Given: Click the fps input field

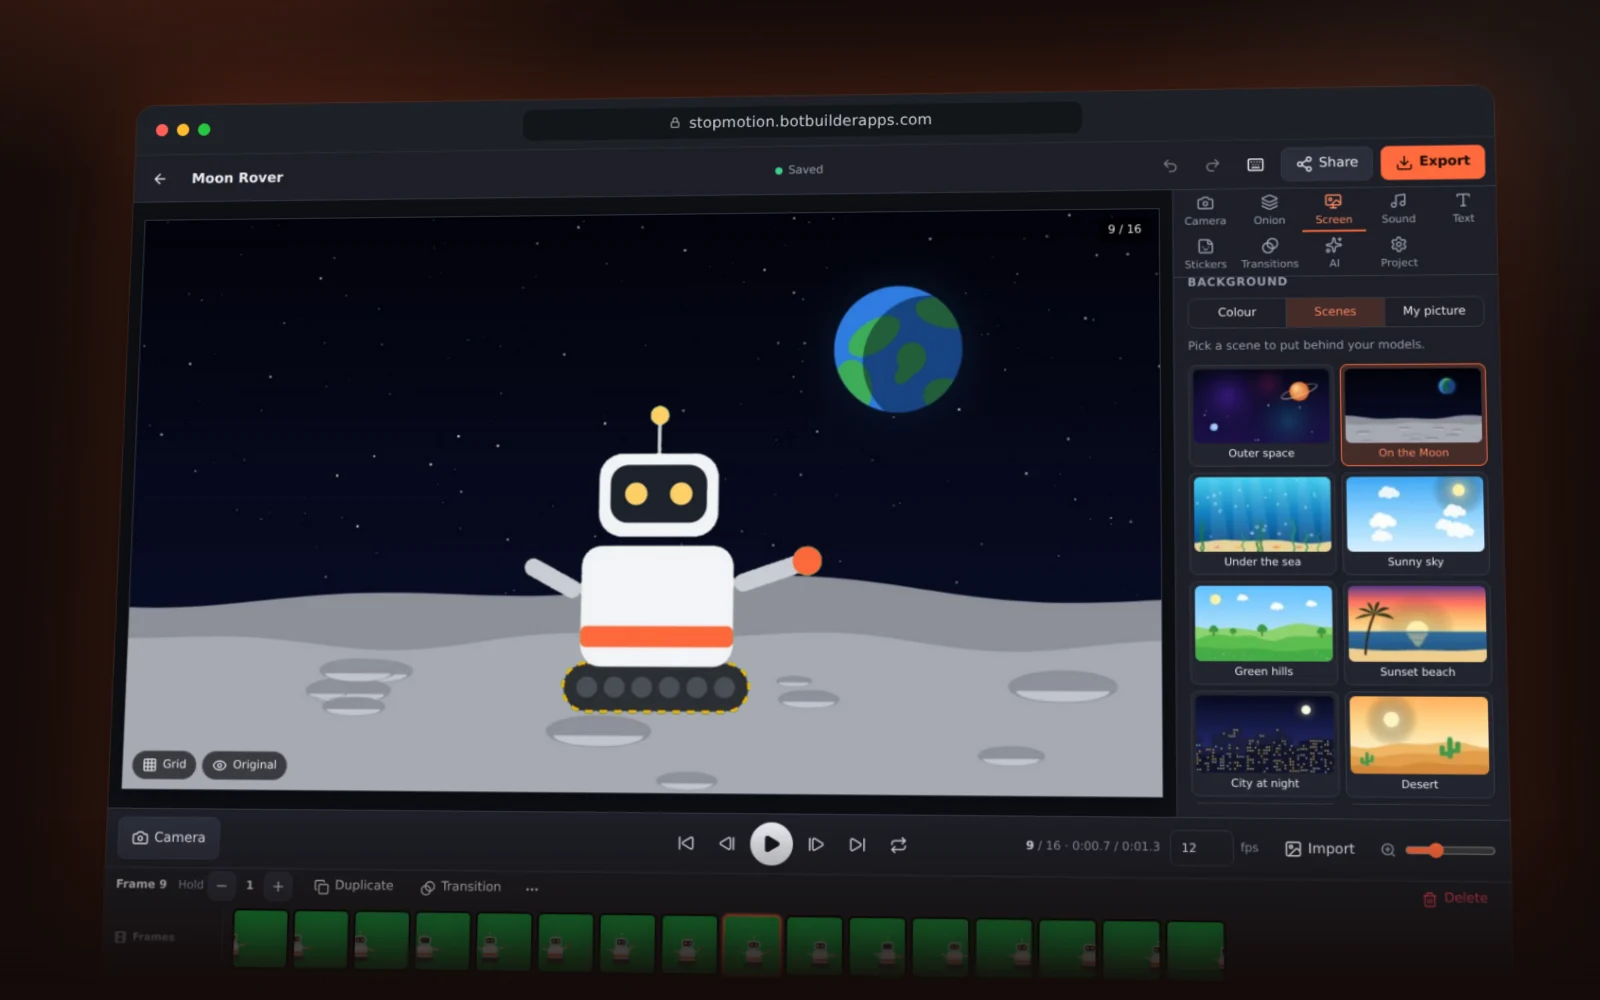Looking at the screenshot, I should click(1200, 847).
